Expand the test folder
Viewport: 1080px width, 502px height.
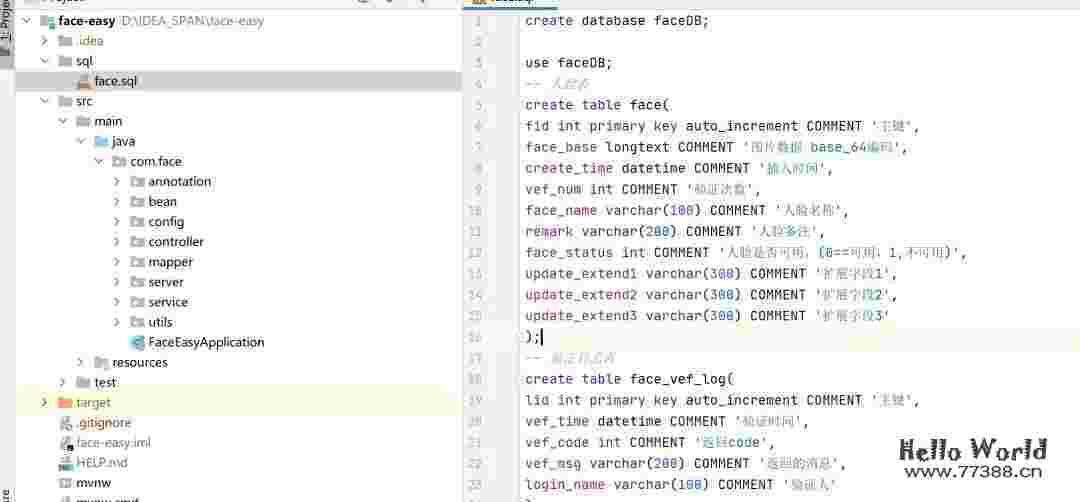(x=63, y=382)
